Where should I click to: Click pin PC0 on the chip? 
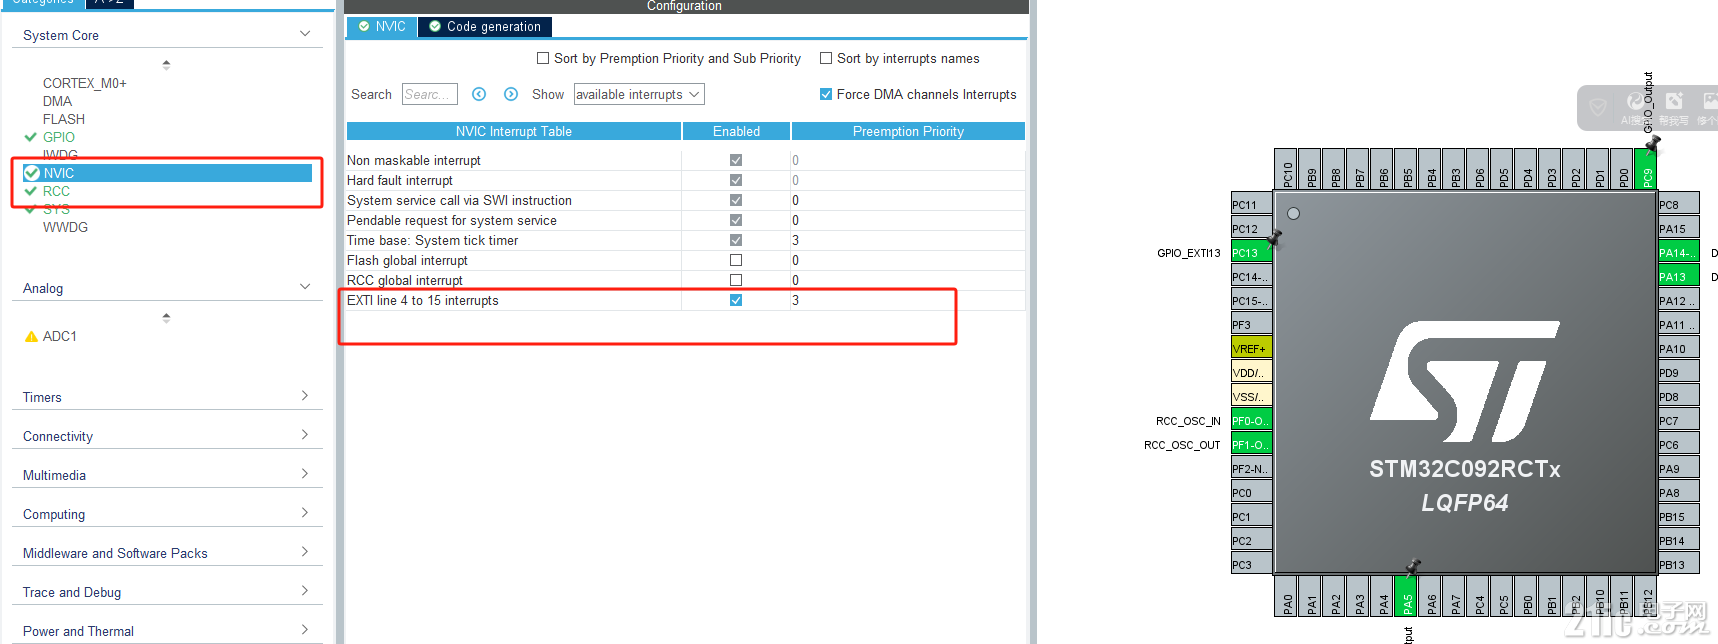click(x=1251, y=493)
